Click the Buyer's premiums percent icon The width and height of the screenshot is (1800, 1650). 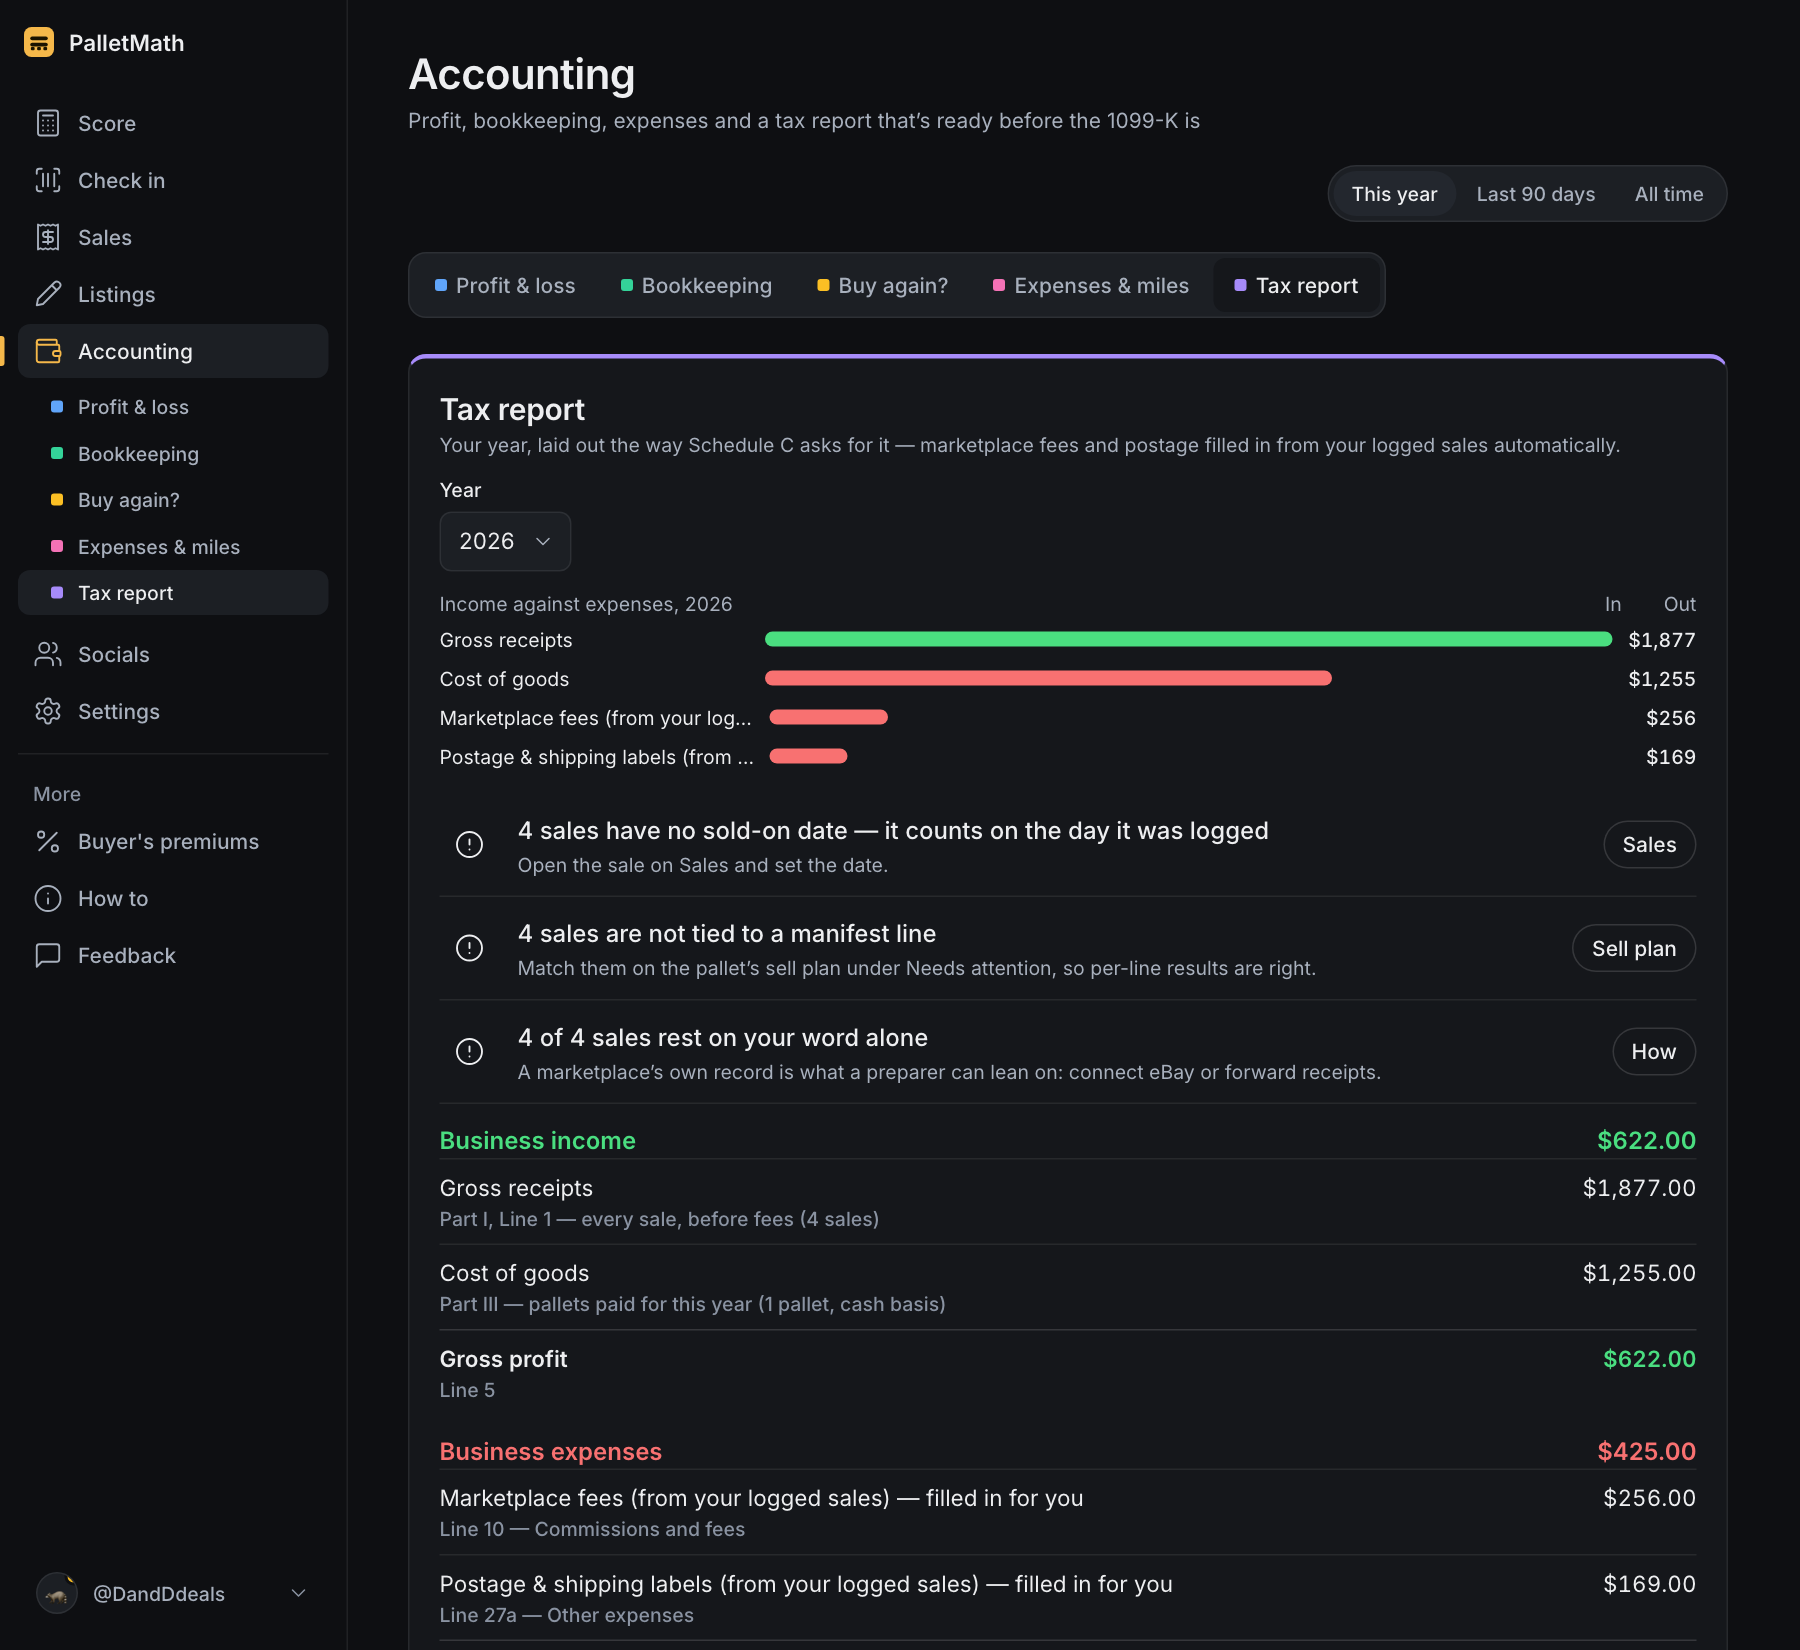[x=48, y=841]
